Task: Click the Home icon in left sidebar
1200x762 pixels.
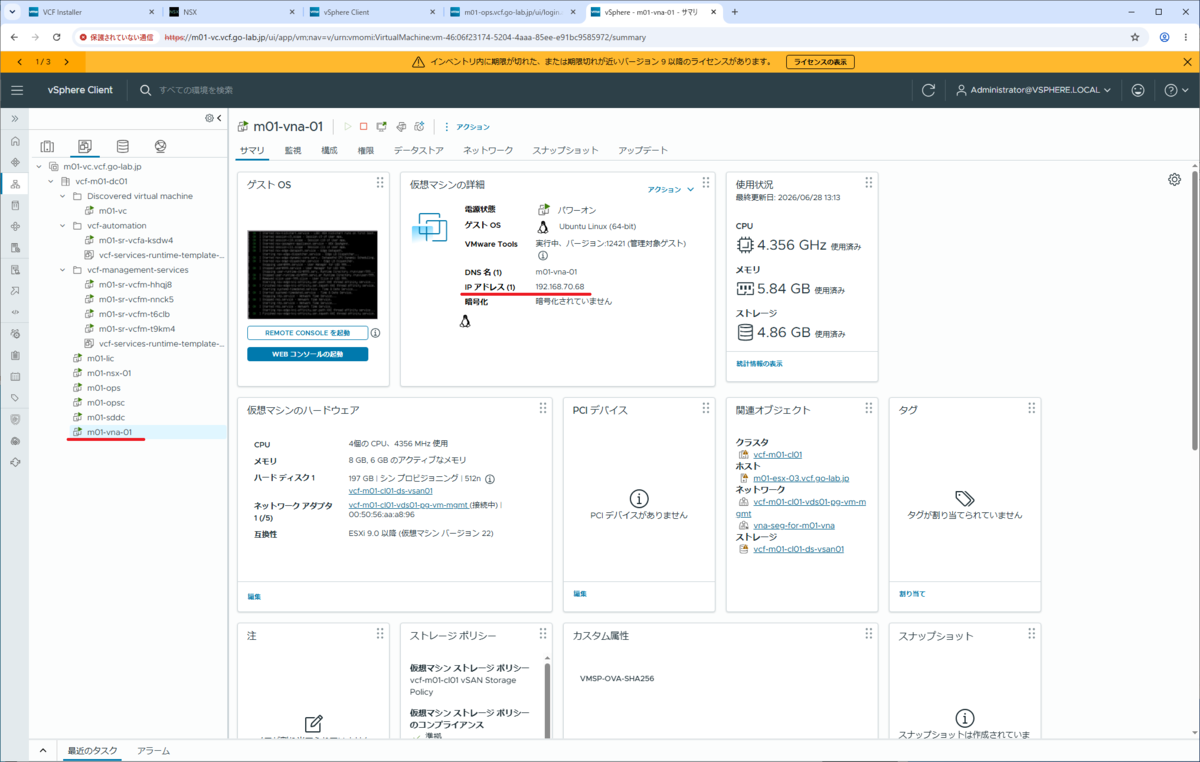Action: 15,141
